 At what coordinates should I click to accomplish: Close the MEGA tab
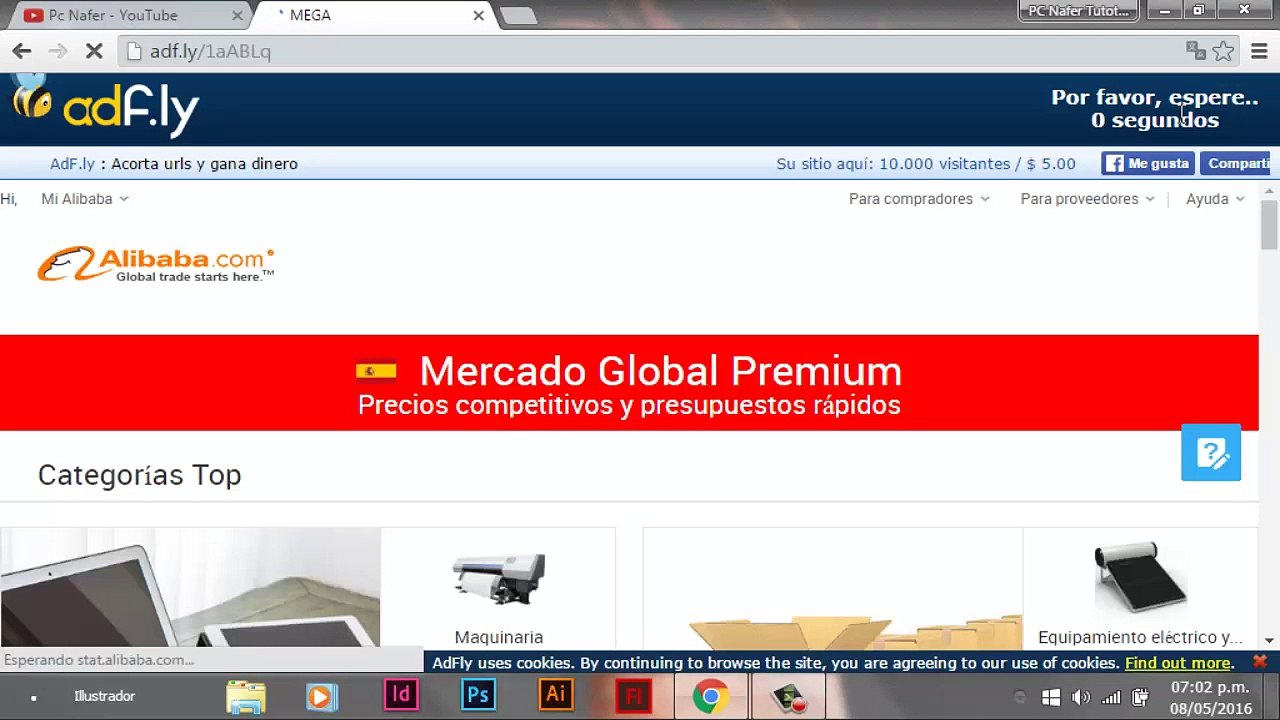coord(478,15)
